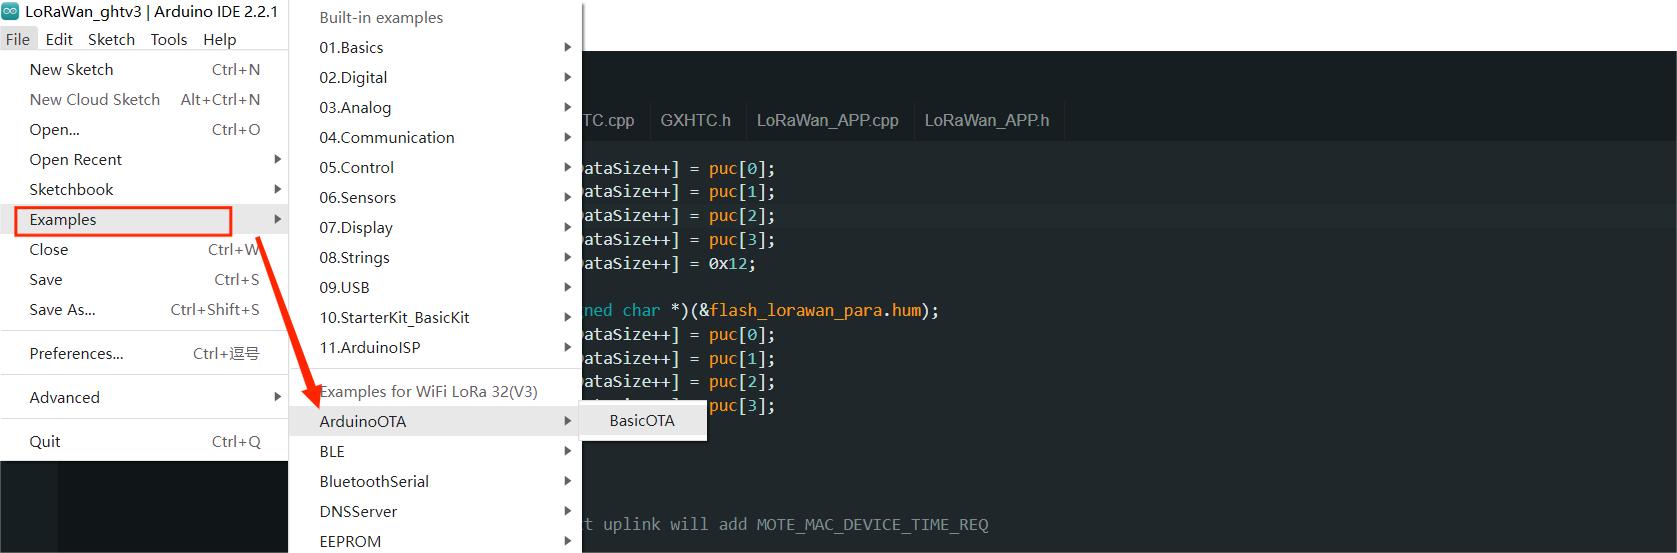Open the BluetoothSerial examples submenu
Viewport: 1677px width, 553px height.
[x=374, y=481]
